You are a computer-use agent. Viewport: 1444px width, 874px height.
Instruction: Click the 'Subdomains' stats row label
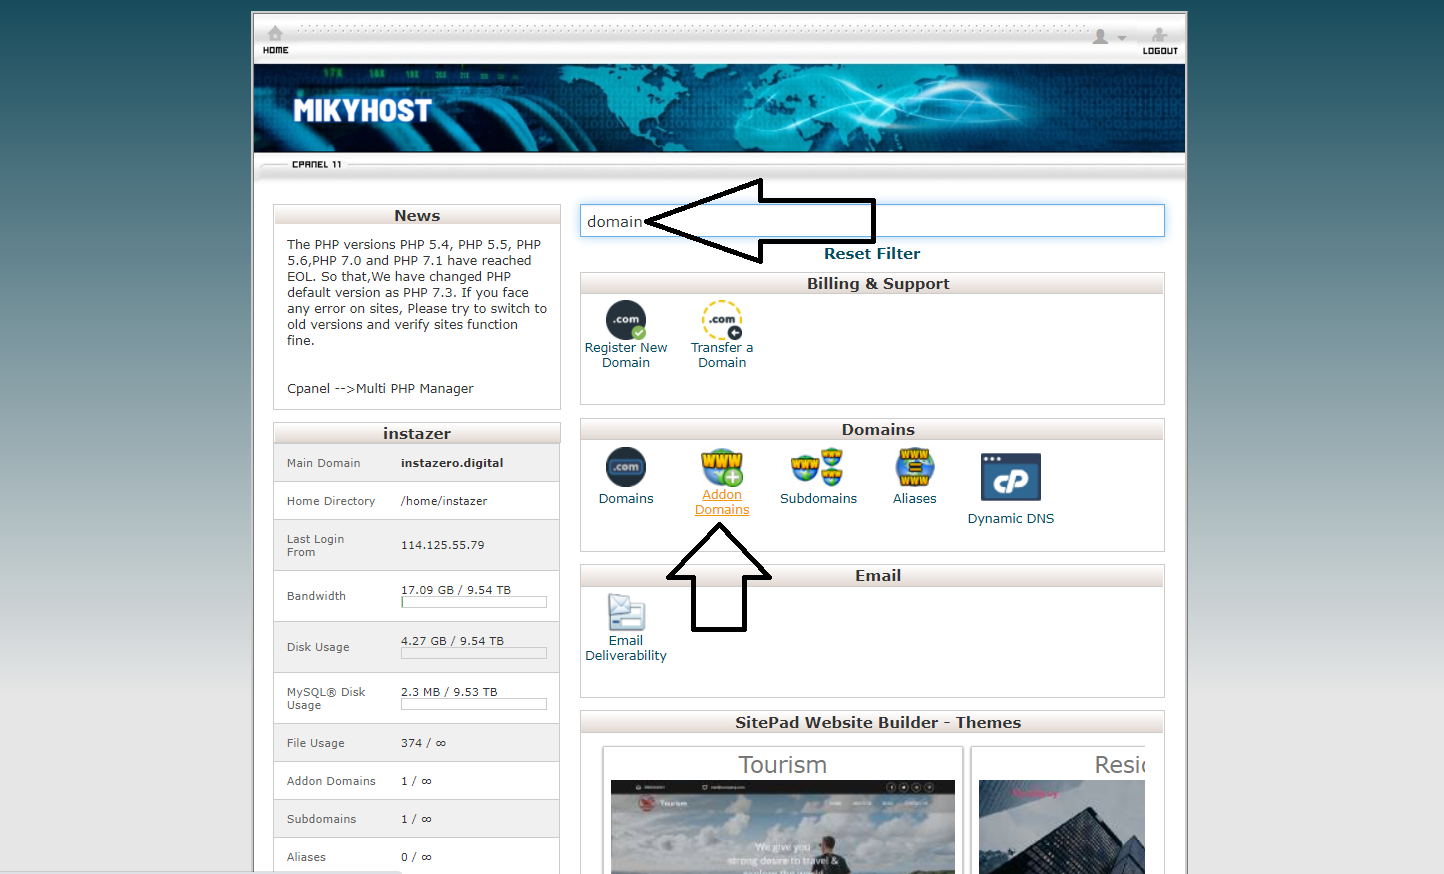(321, 819)
